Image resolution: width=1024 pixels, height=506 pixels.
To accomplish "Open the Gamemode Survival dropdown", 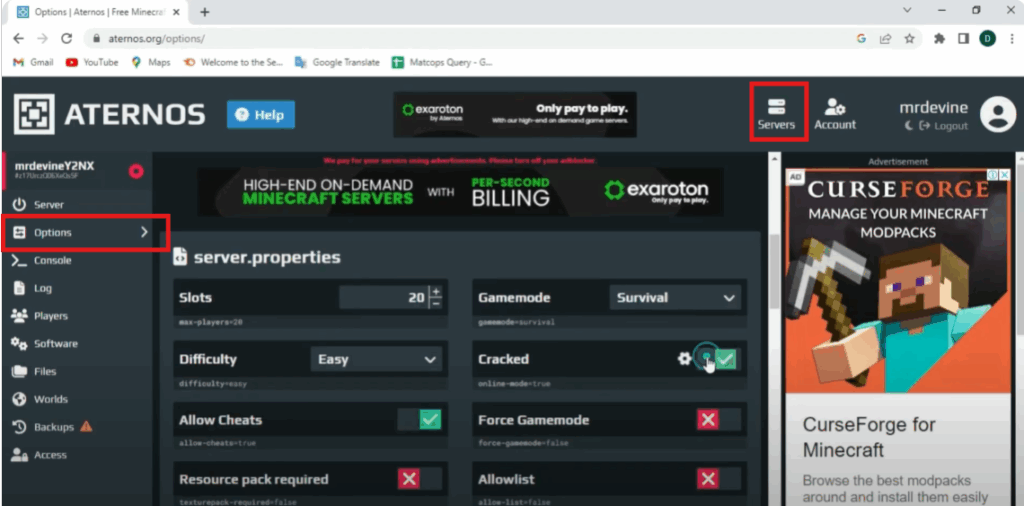I will pos(675,297).
